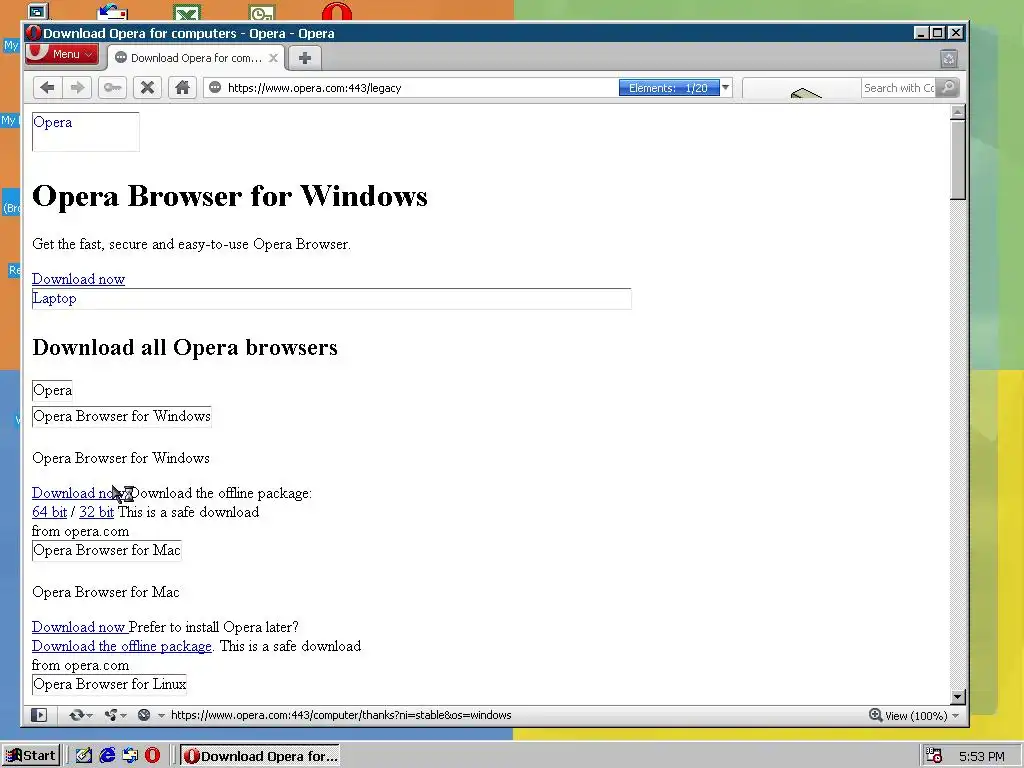Image resolution: width=1024 pixels, height=768 pixels.
Task: Stop page loading with the X button
Action: coord(148,88)
